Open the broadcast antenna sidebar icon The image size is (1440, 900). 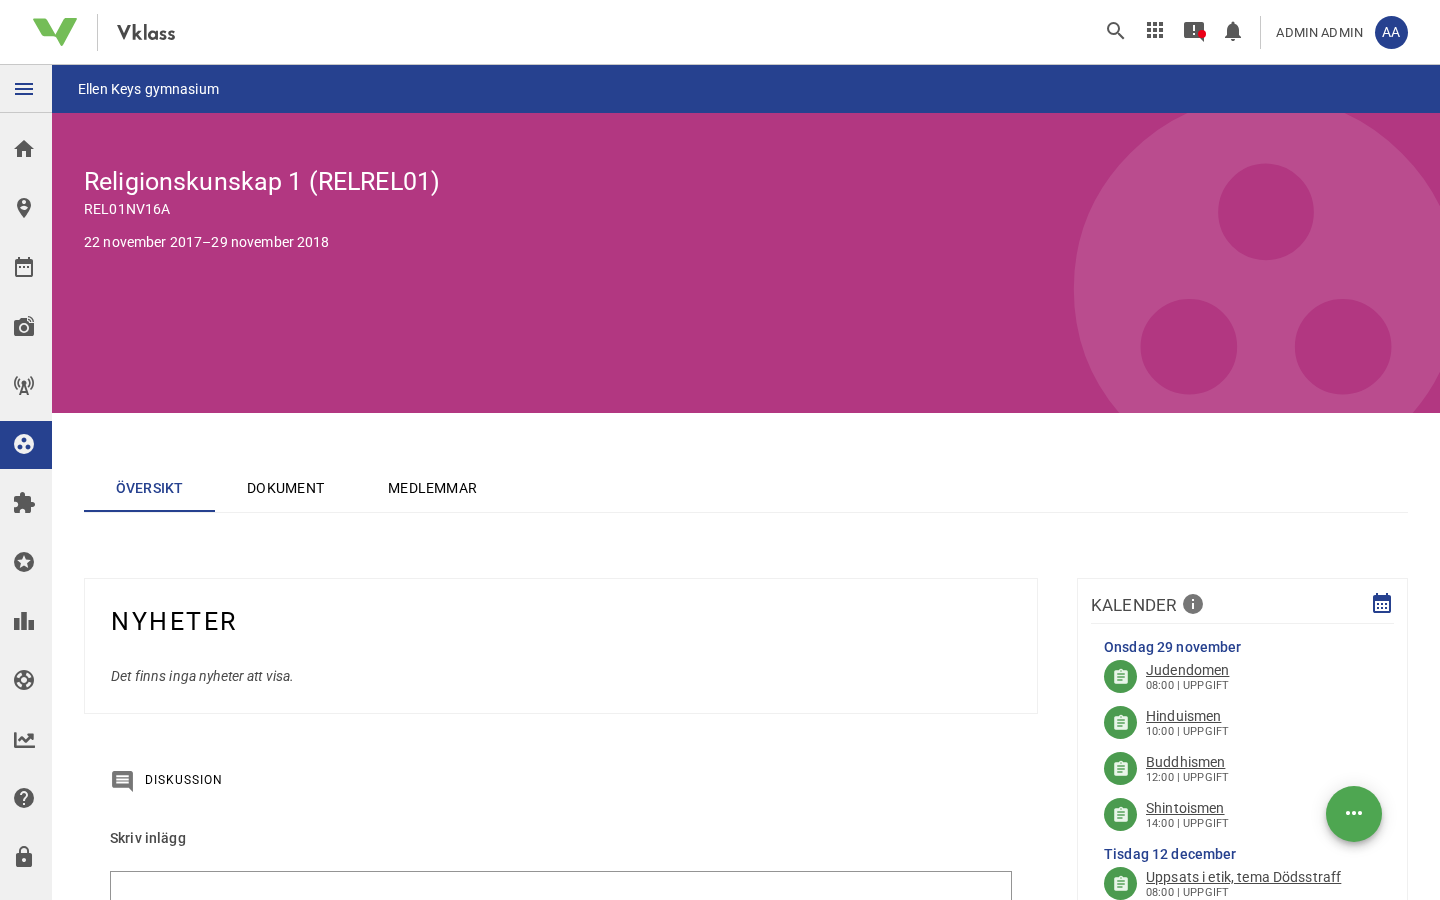point(24,385)
